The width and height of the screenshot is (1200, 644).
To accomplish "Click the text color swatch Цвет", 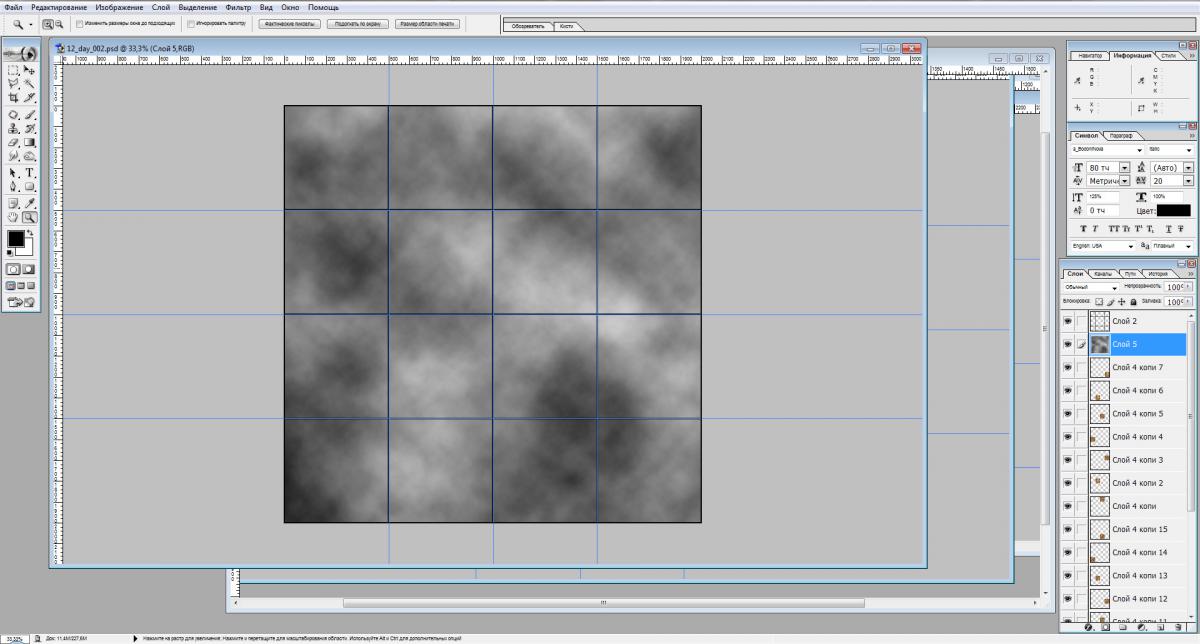I will pos(1173,210).
